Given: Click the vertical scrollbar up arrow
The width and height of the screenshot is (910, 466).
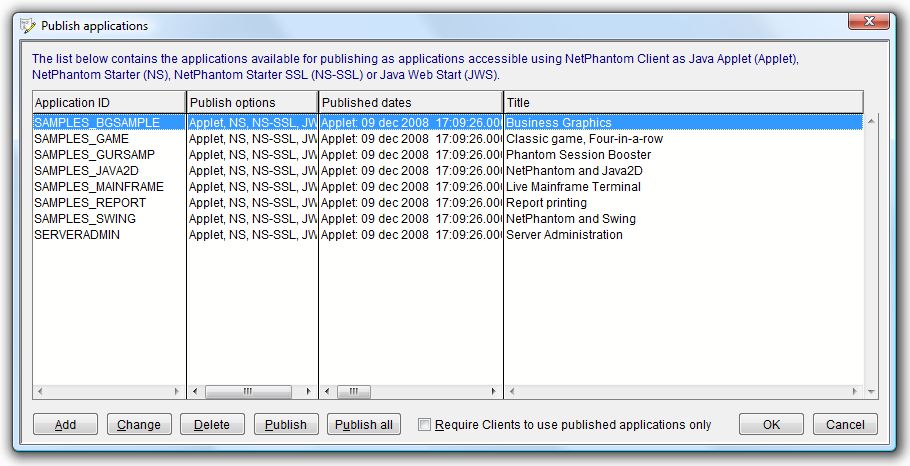Looking at the screenshot, I should tap(871, 121).
